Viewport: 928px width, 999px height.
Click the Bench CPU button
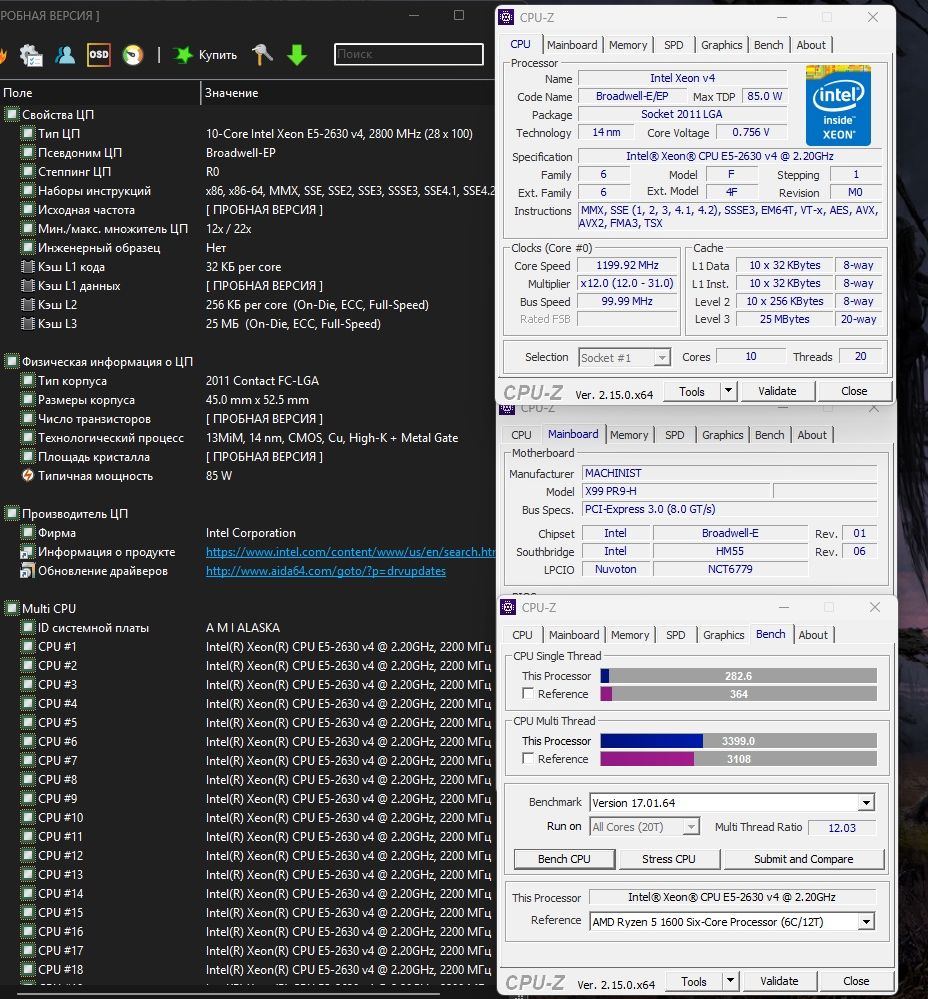pos(564,859)
